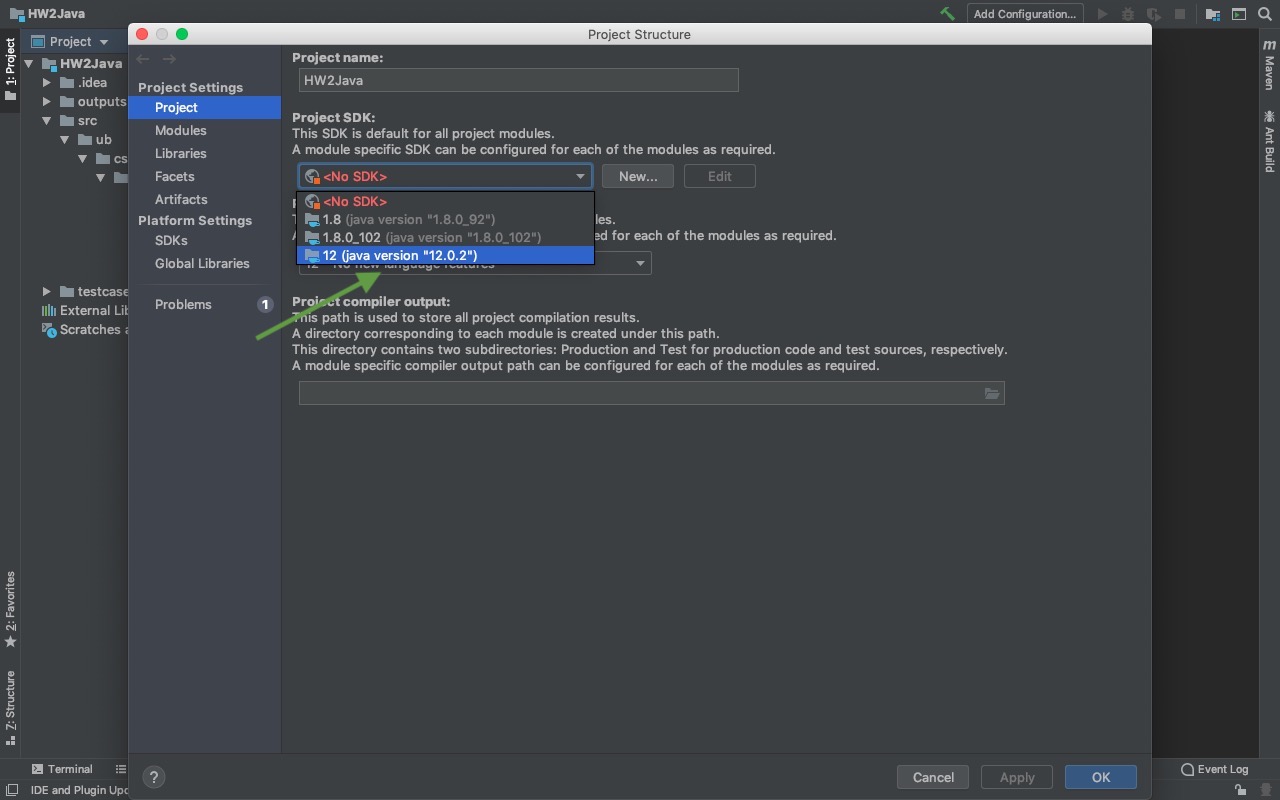
Task: Open the Maven tool window
Action: (1269, 66)
